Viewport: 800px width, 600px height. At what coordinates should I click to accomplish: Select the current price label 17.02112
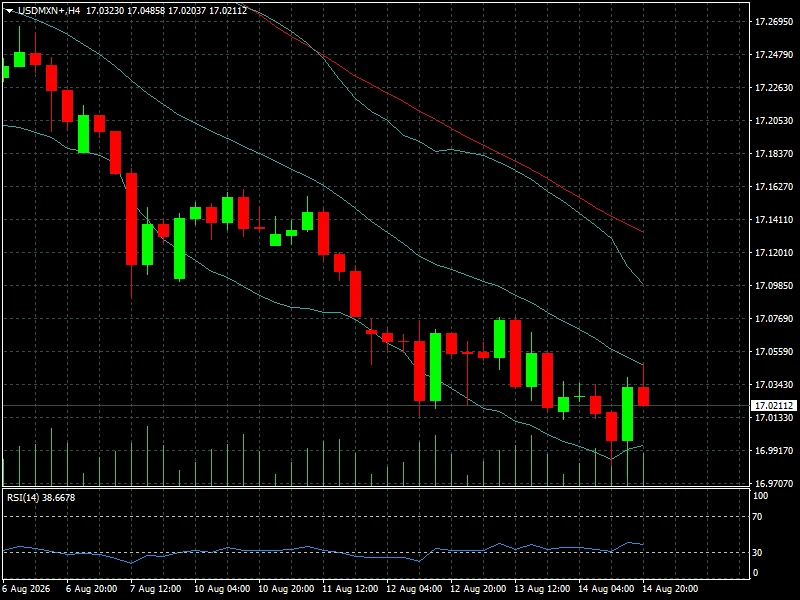tap(773, 406)
